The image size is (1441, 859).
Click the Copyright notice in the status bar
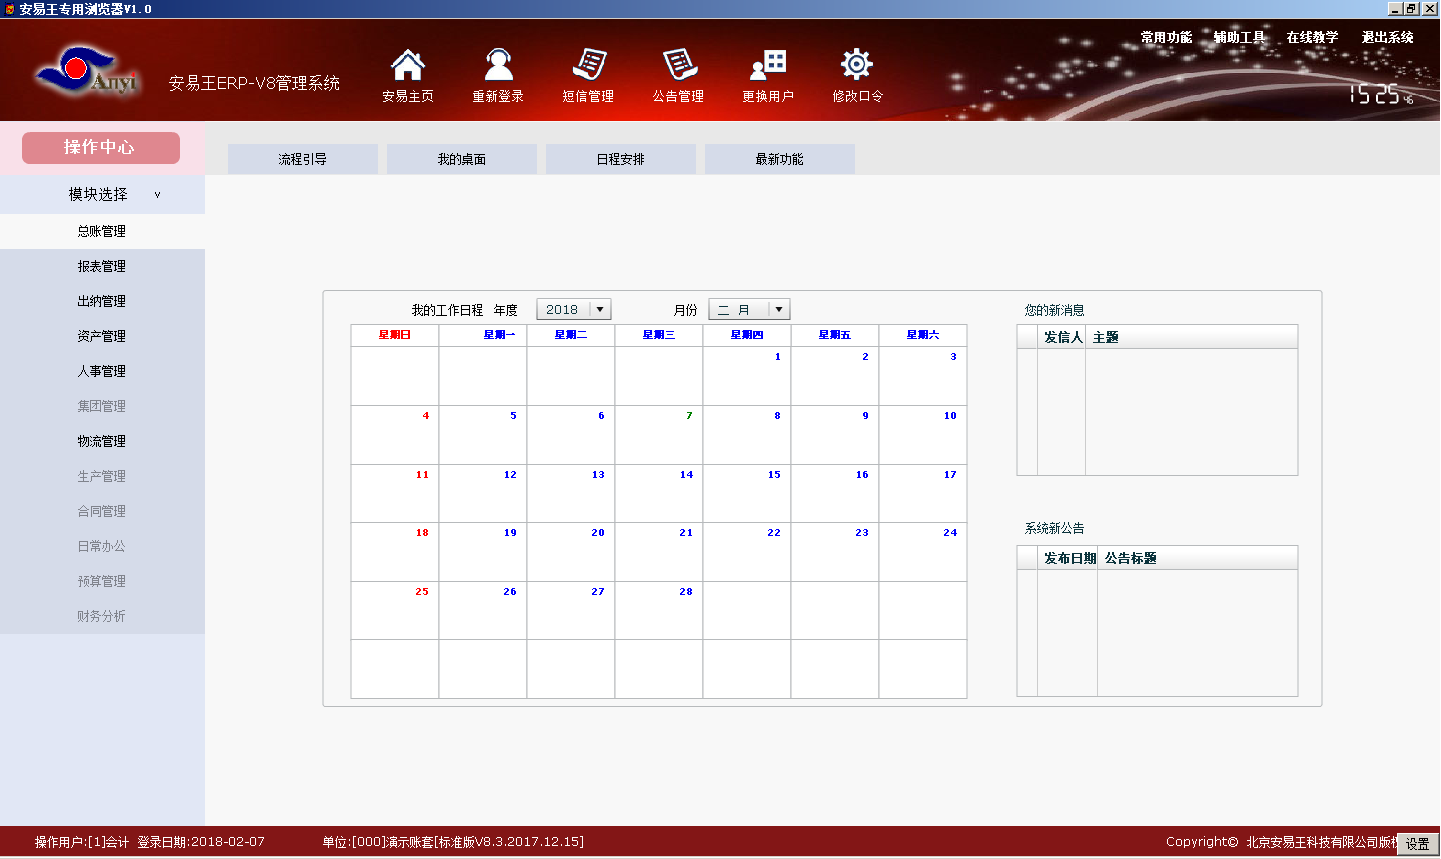[1281, 842]
